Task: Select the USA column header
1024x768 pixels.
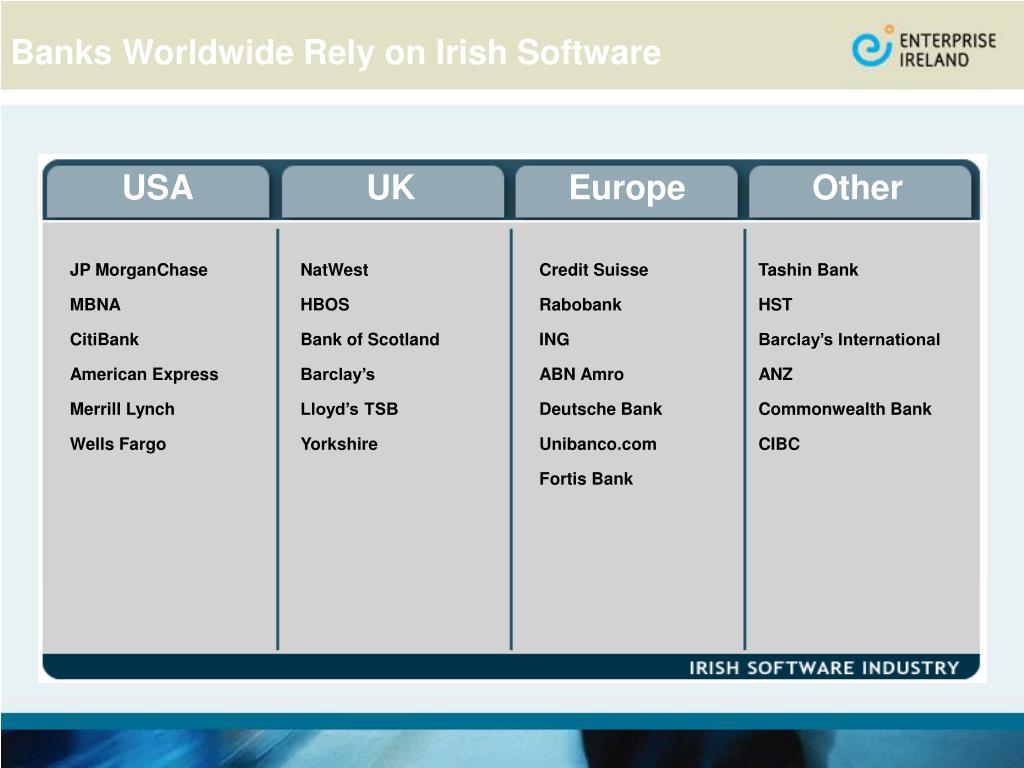Action: [157, 190]
